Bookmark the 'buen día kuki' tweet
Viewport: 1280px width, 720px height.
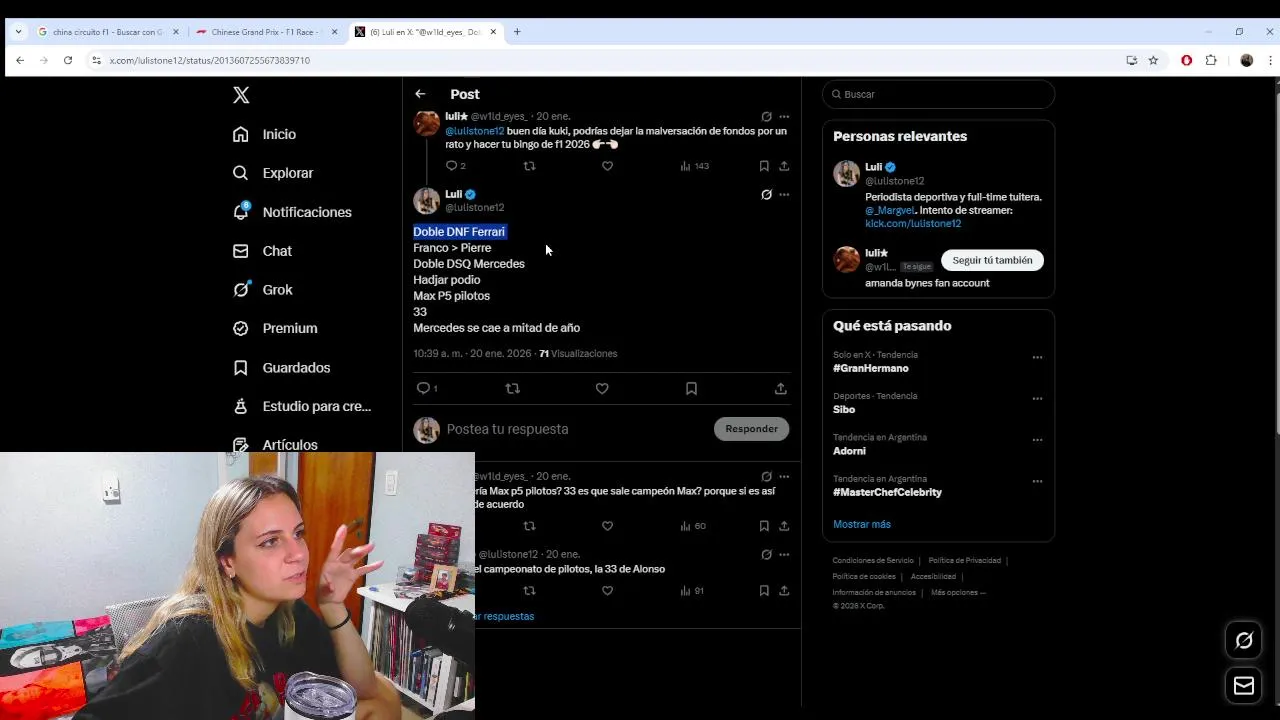tap(764, 166)
